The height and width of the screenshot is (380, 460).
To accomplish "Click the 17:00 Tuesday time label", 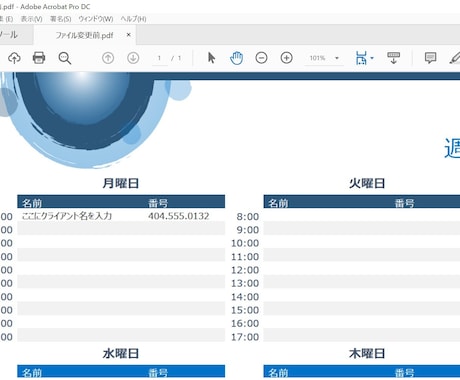I will pyautogui.click(x=245, y=337).
